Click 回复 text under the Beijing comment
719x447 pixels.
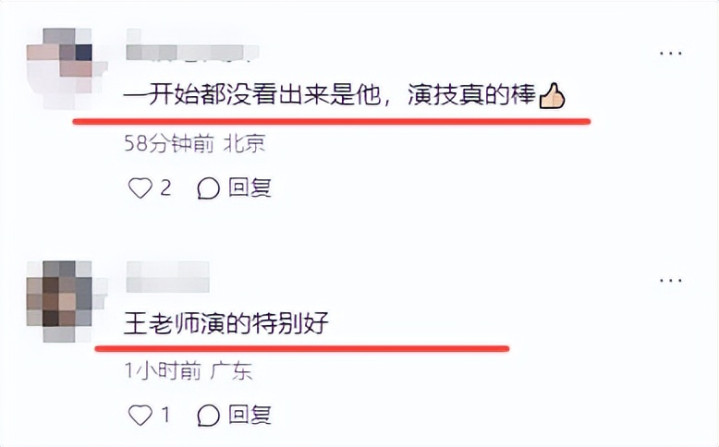click(x=250, y=188)
